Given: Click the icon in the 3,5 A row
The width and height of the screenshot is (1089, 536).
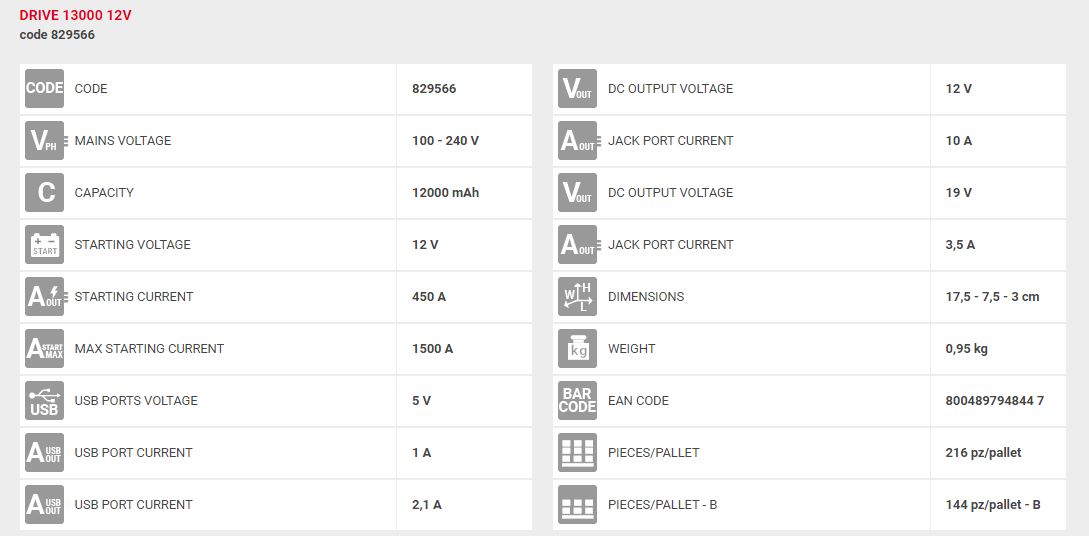Looking at the screenshot, I should 577,245.
